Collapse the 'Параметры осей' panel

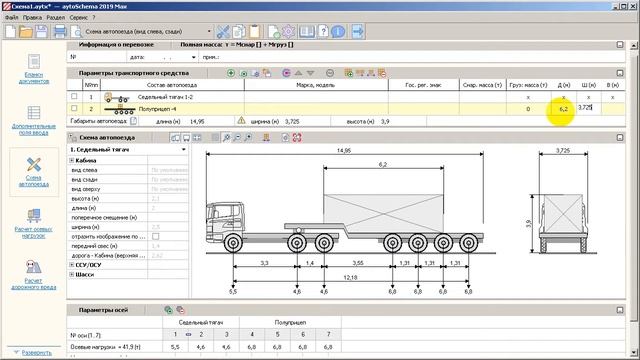[x=620, y=310]
